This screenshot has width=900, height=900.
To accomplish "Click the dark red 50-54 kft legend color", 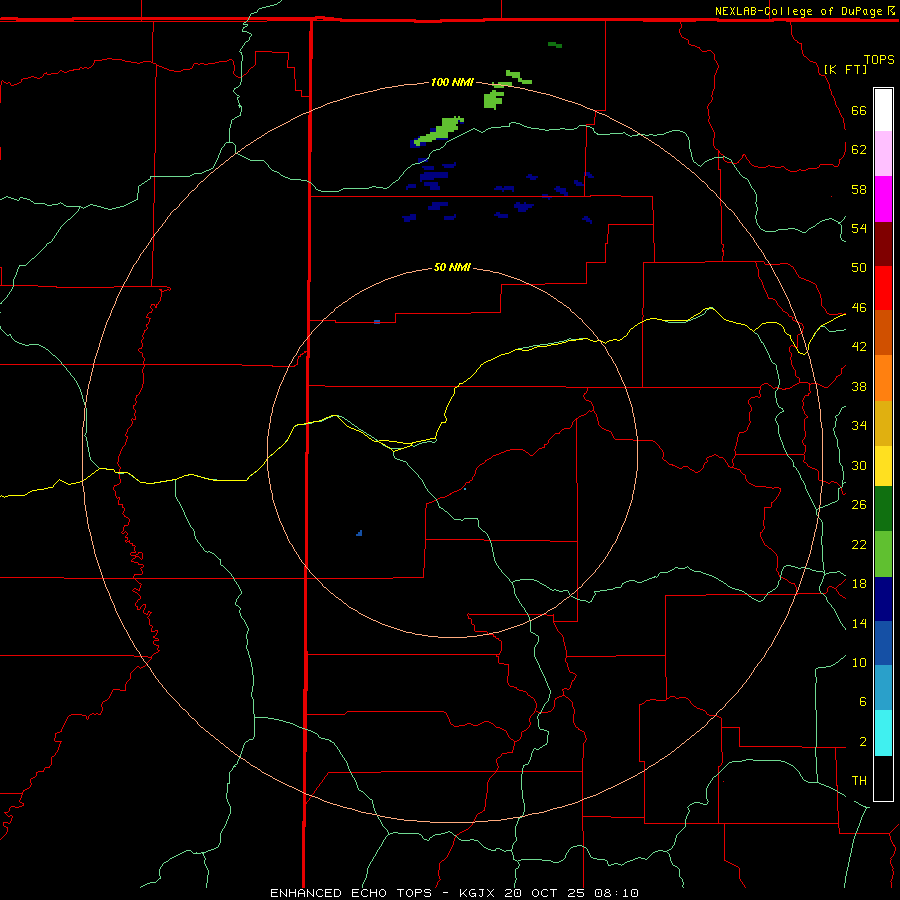I will click(x=883, y=244).
